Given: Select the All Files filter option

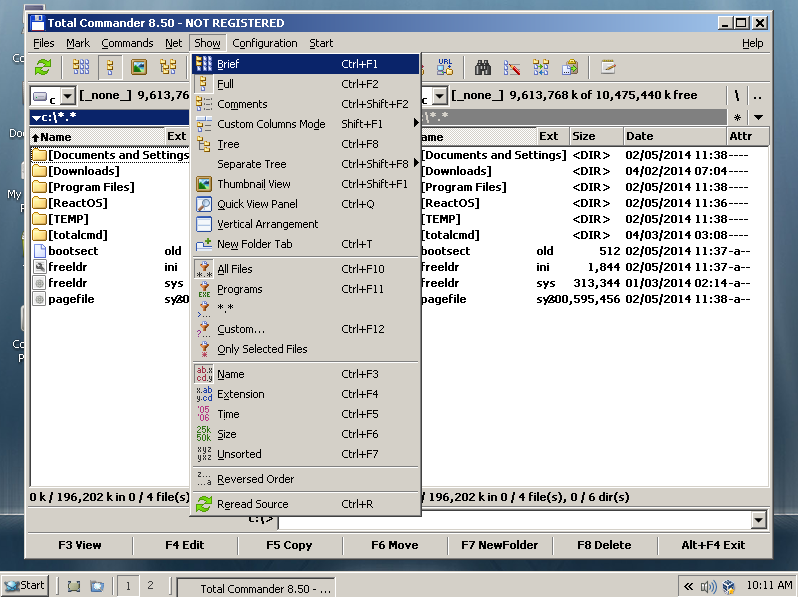Looking at the screenshot, I should coord(306,269).
